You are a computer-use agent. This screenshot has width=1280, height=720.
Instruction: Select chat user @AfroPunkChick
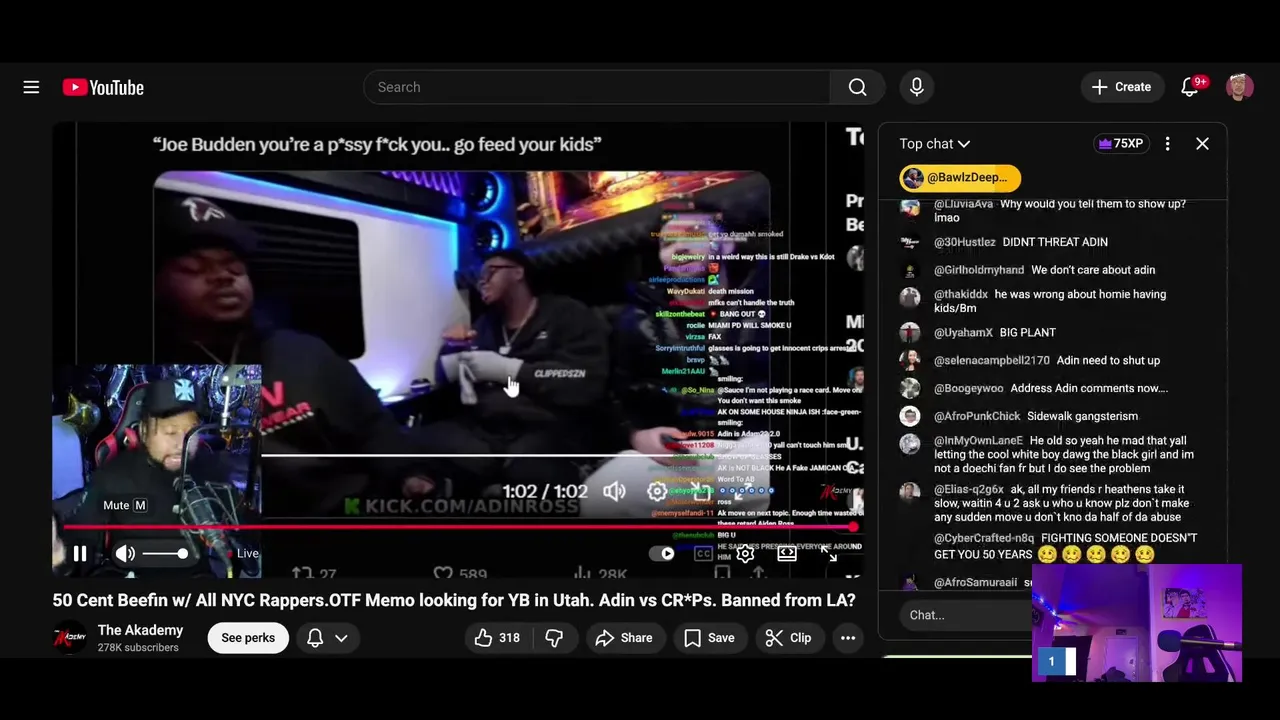977,417
